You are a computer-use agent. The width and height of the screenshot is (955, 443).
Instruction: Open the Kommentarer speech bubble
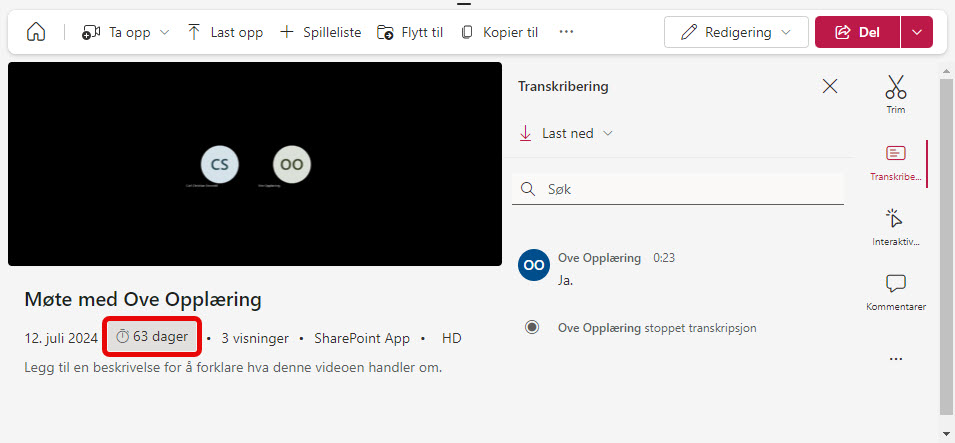(x=896, y=283)
